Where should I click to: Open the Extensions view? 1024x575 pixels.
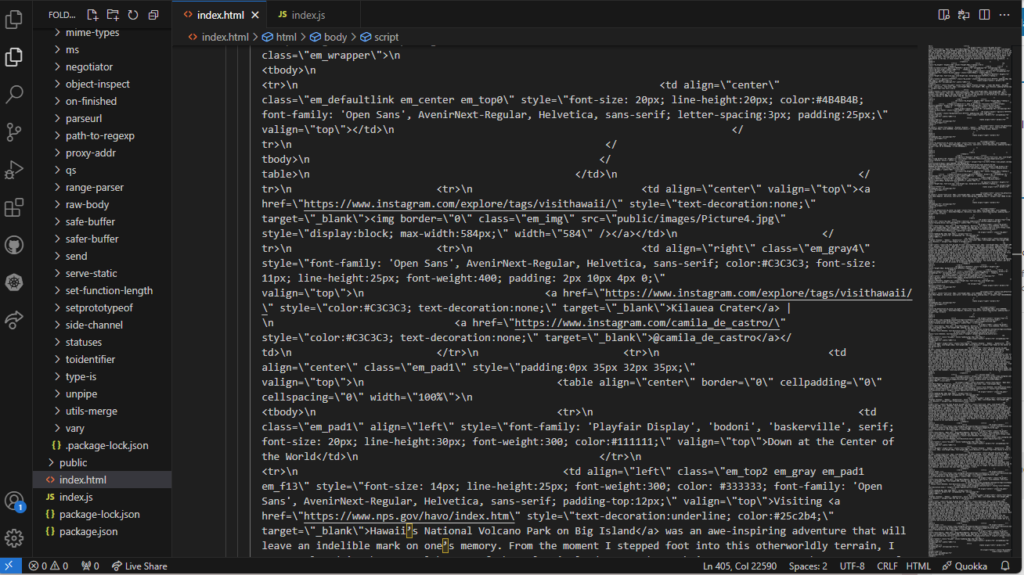[x=14, y=207]
